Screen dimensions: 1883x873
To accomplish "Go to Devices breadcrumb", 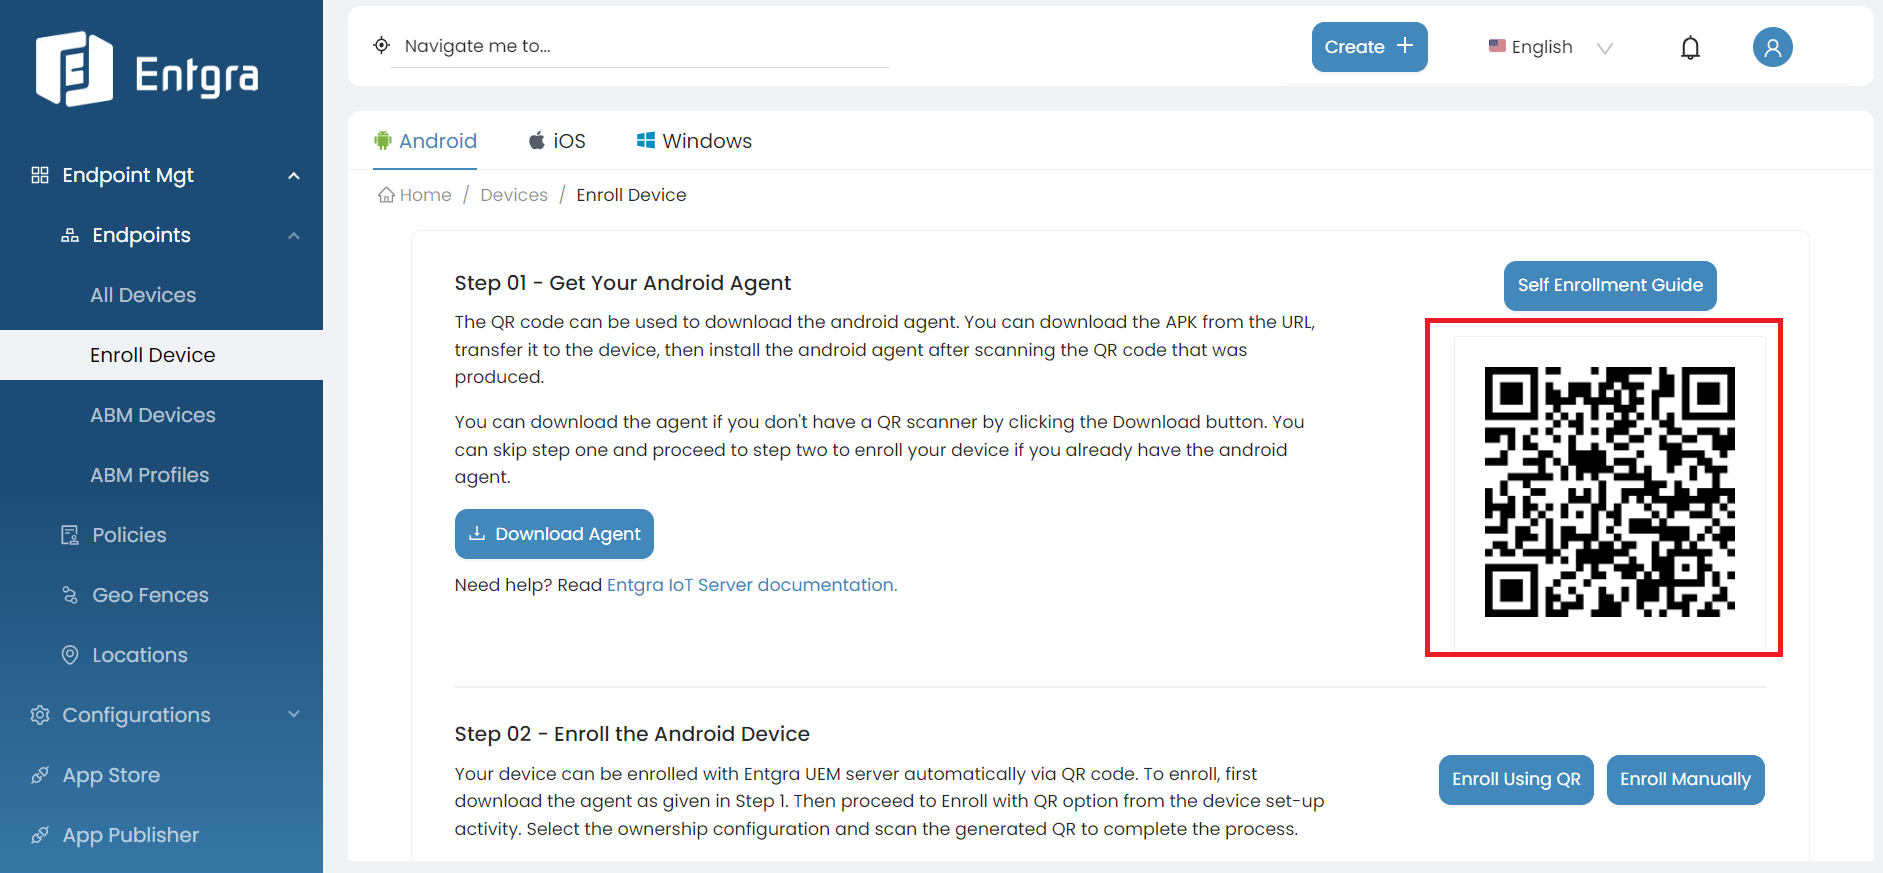I will (x=514, y=195).
